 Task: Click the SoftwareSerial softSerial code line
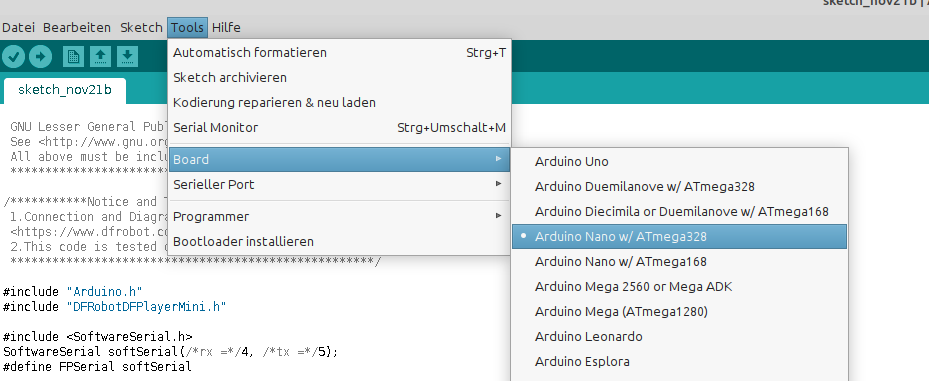click(171, 352)
